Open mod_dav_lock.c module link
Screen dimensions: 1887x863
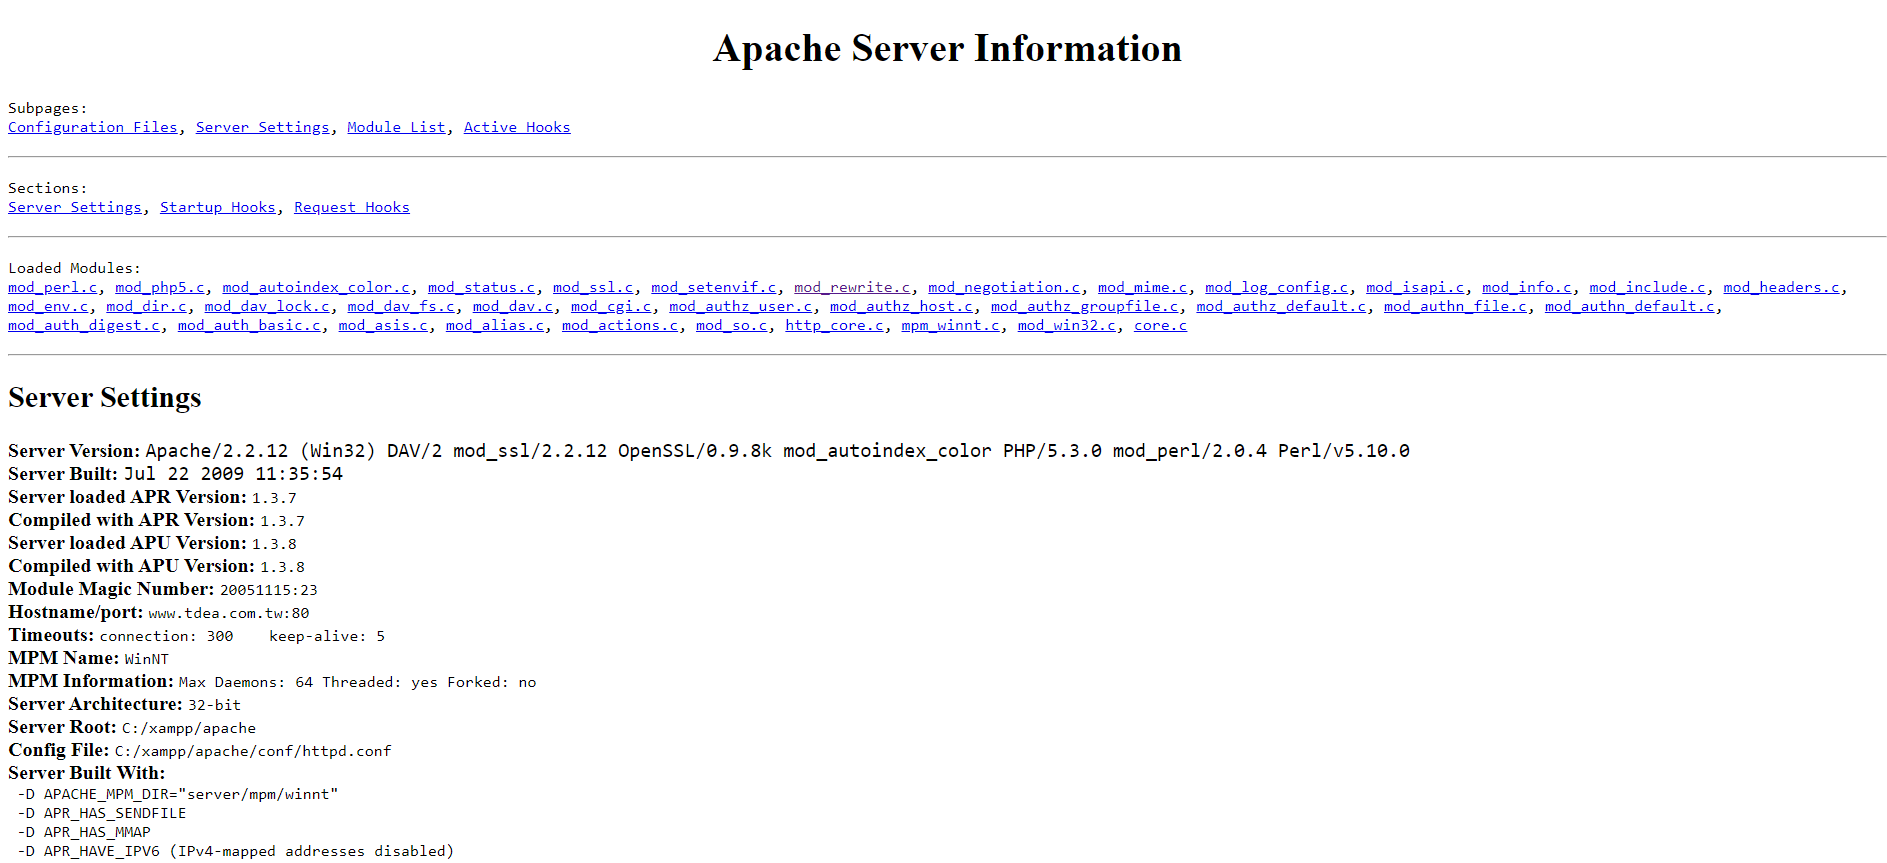coord(267,306)
